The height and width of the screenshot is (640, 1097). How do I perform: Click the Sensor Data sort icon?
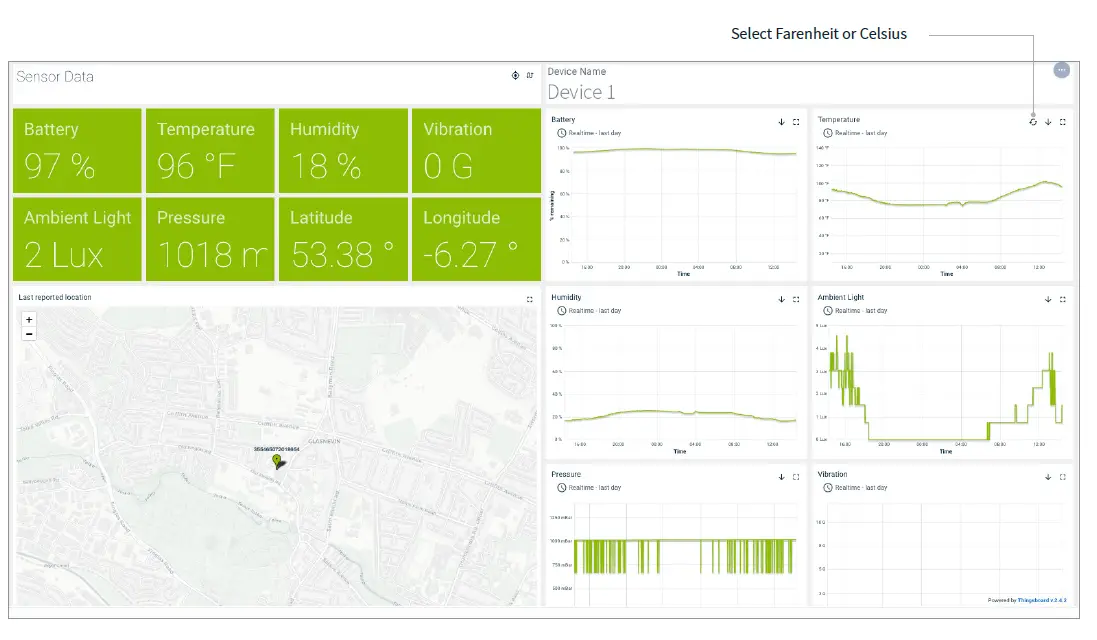click(x=530, y=75)
